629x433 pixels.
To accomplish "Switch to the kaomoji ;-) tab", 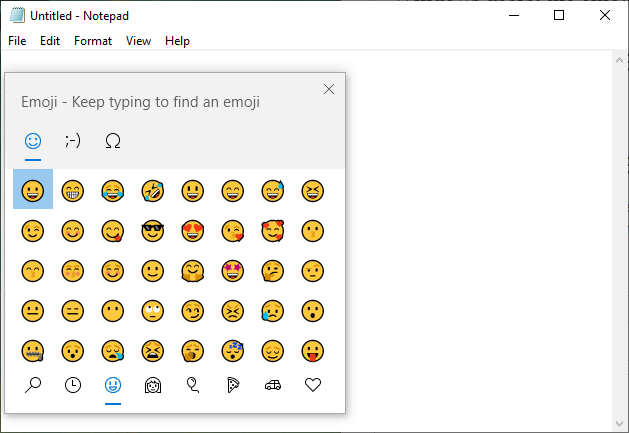I will pyautogui.click(x=73, y=141).
